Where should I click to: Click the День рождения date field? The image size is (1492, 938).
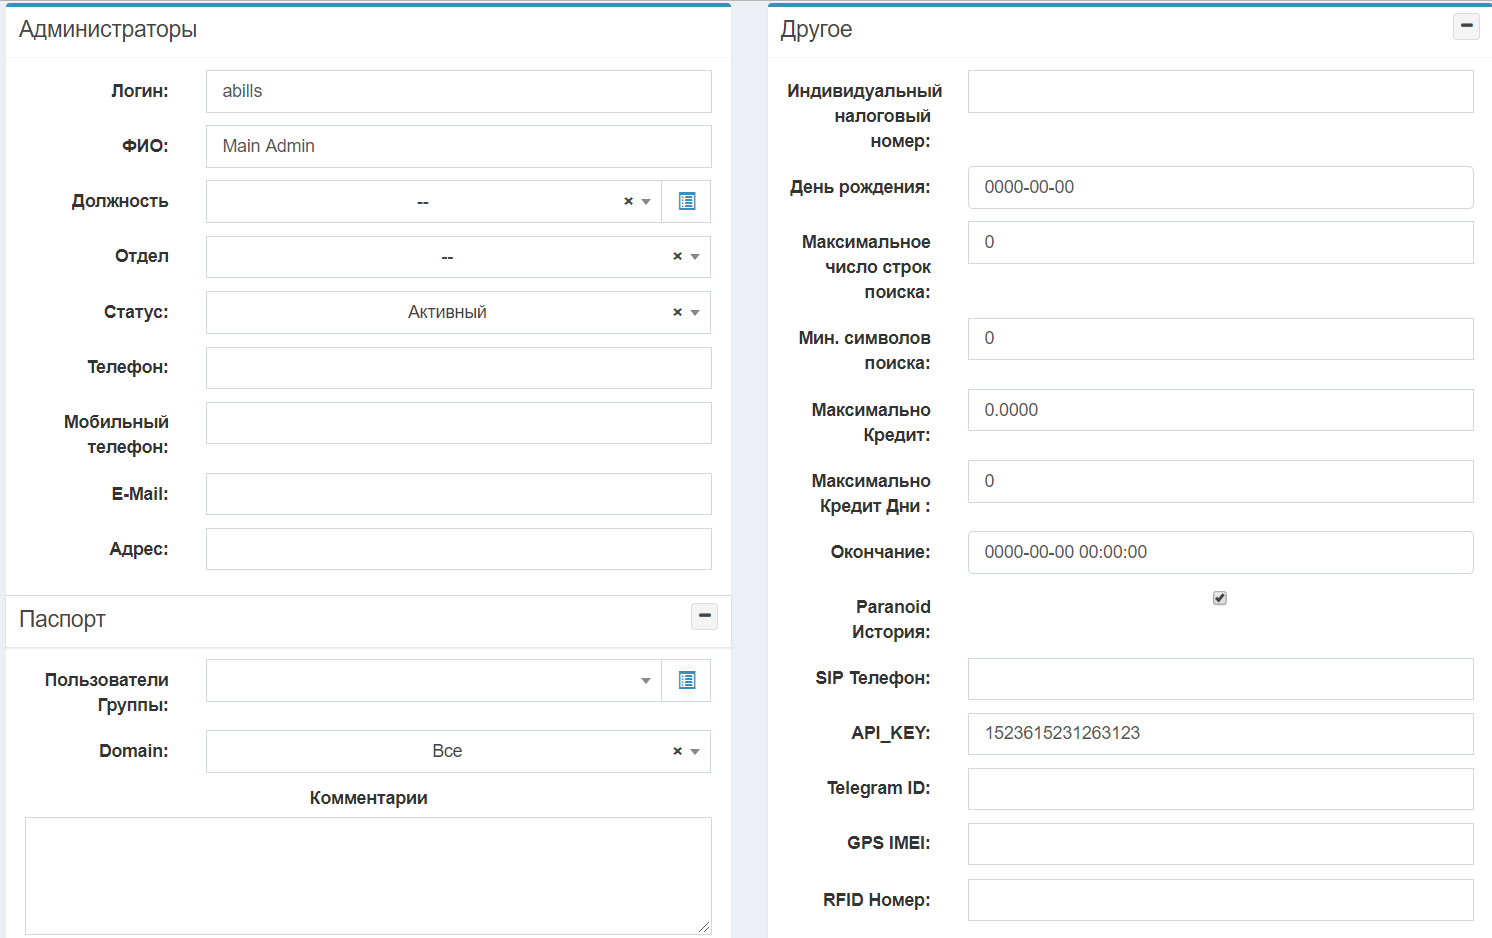point(1220,187)
